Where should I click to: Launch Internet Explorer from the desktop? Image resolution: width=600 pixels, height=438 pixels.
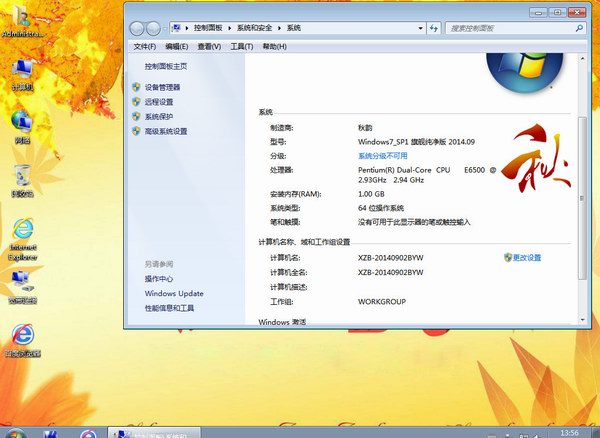tap(23, 239)
